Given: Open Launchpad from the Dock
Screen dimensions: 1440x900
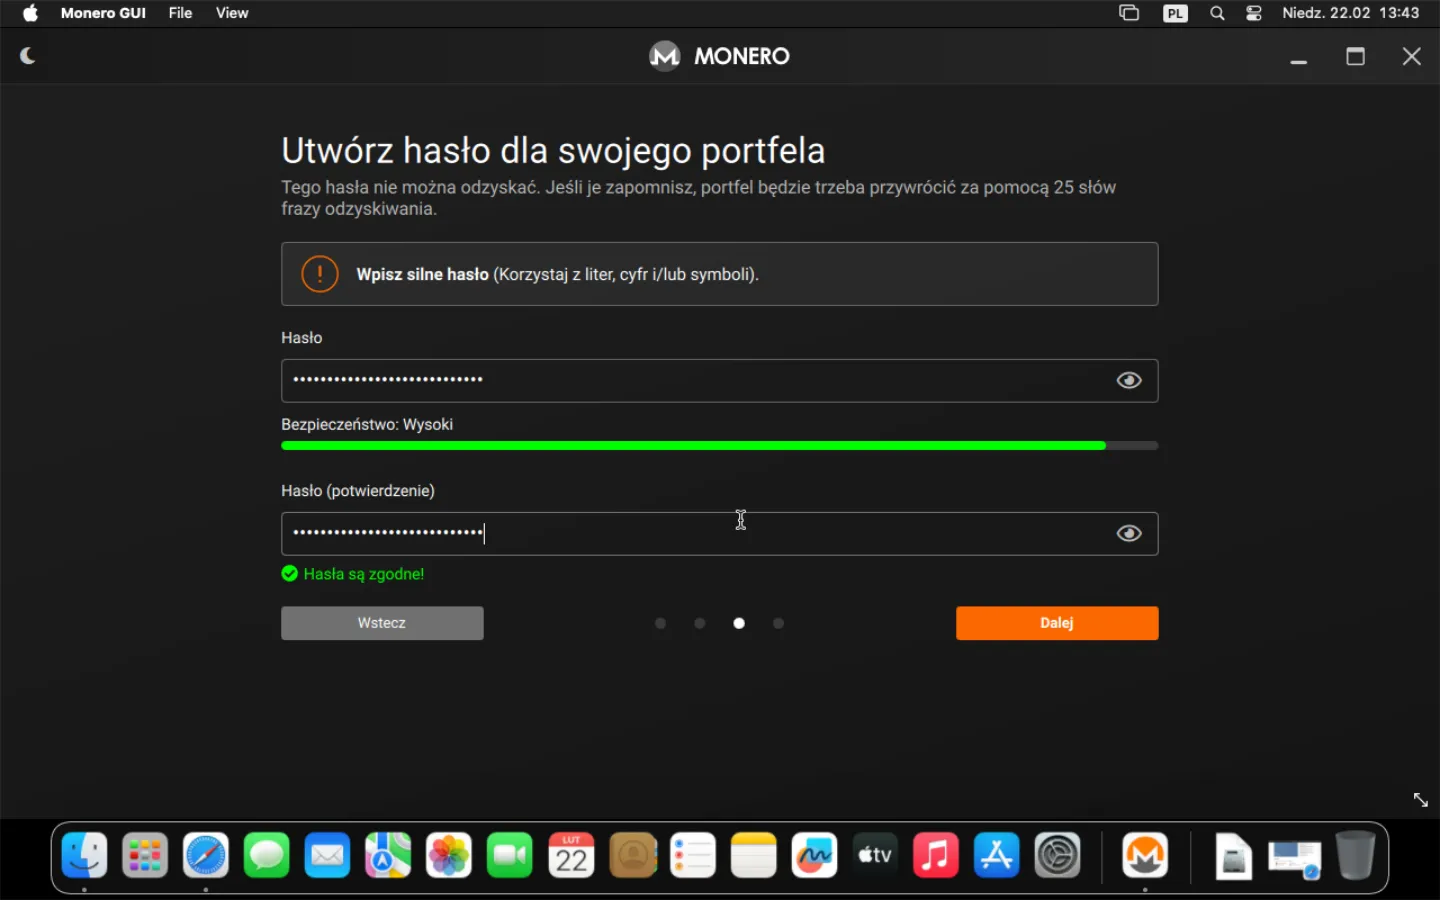Looking at the screenshot, I should [145, 856].
